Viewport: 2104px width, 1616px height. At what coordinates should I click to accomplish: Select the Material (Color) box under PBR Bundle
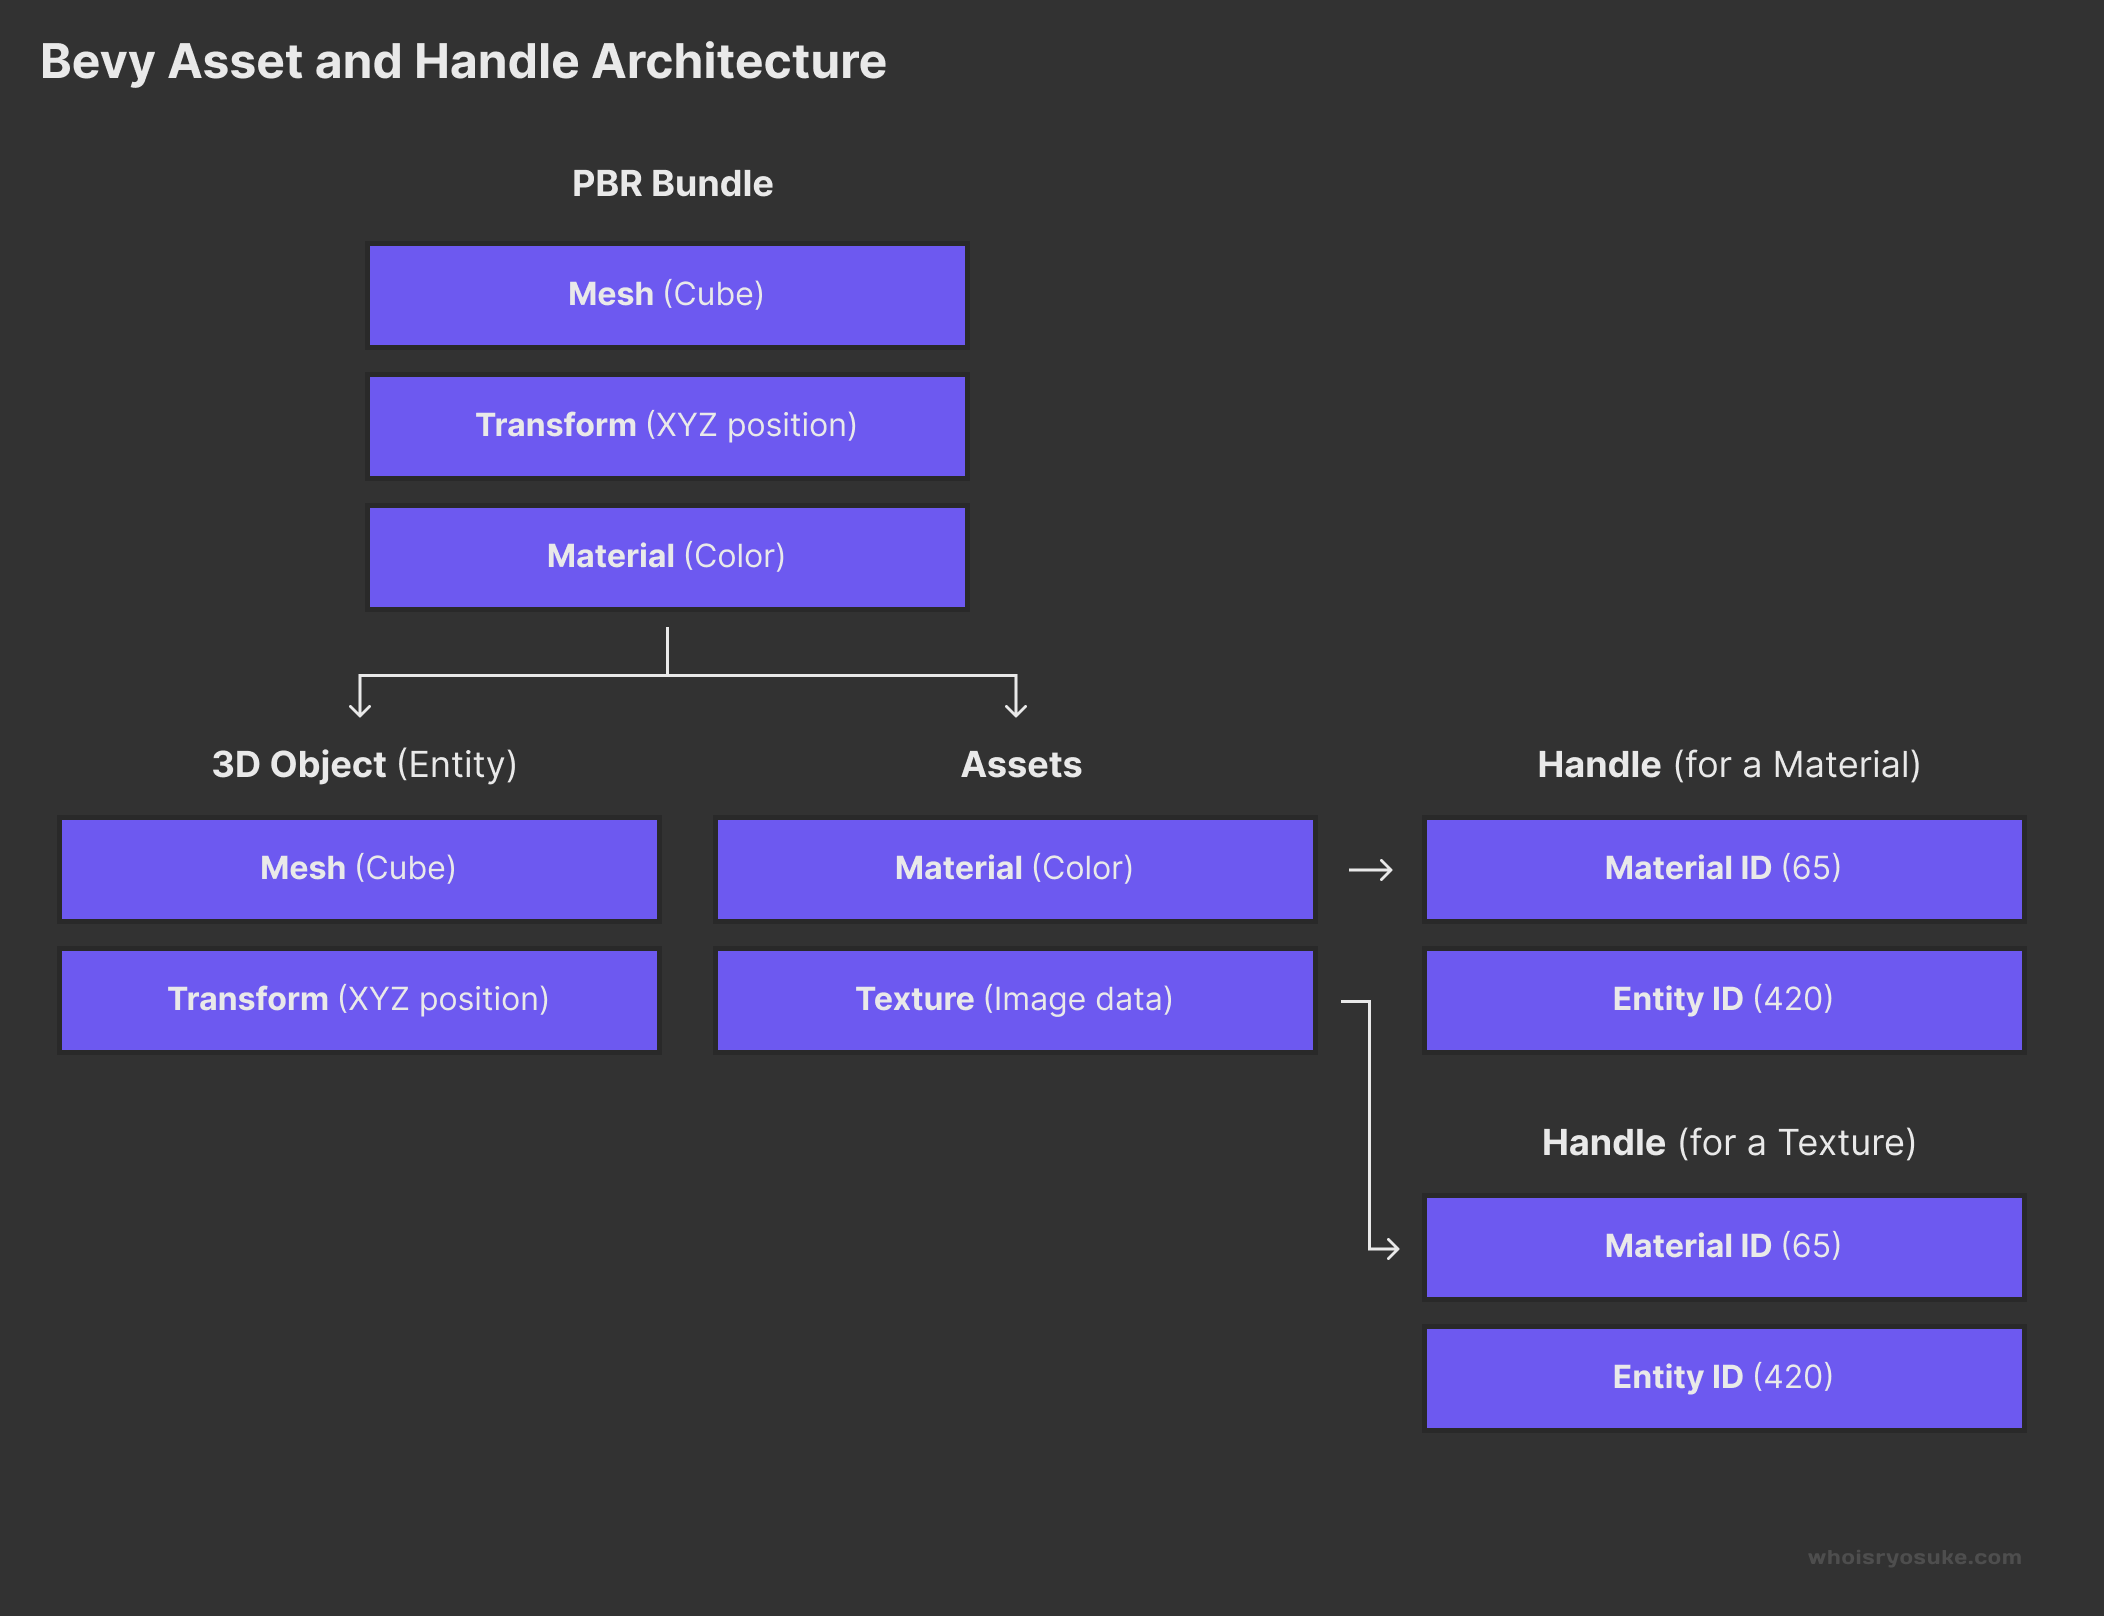pos(667,556)
